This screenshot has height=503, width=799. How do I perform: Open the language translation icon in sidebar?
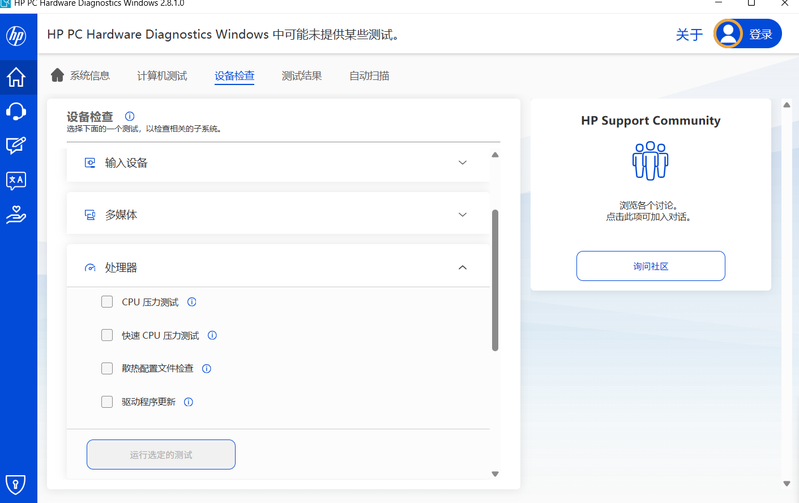(16, 180)
